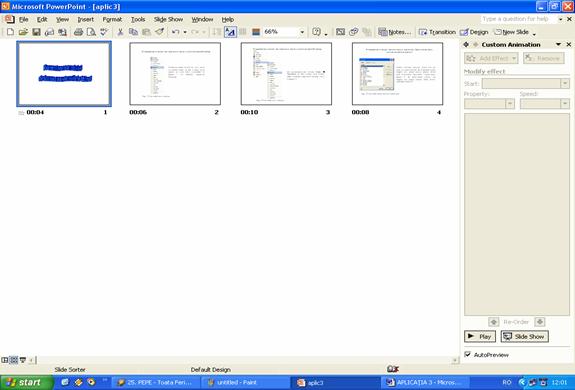Open the Slide Show menu
This screenshot has width=575, height=390.
click(x=168, y=19)
